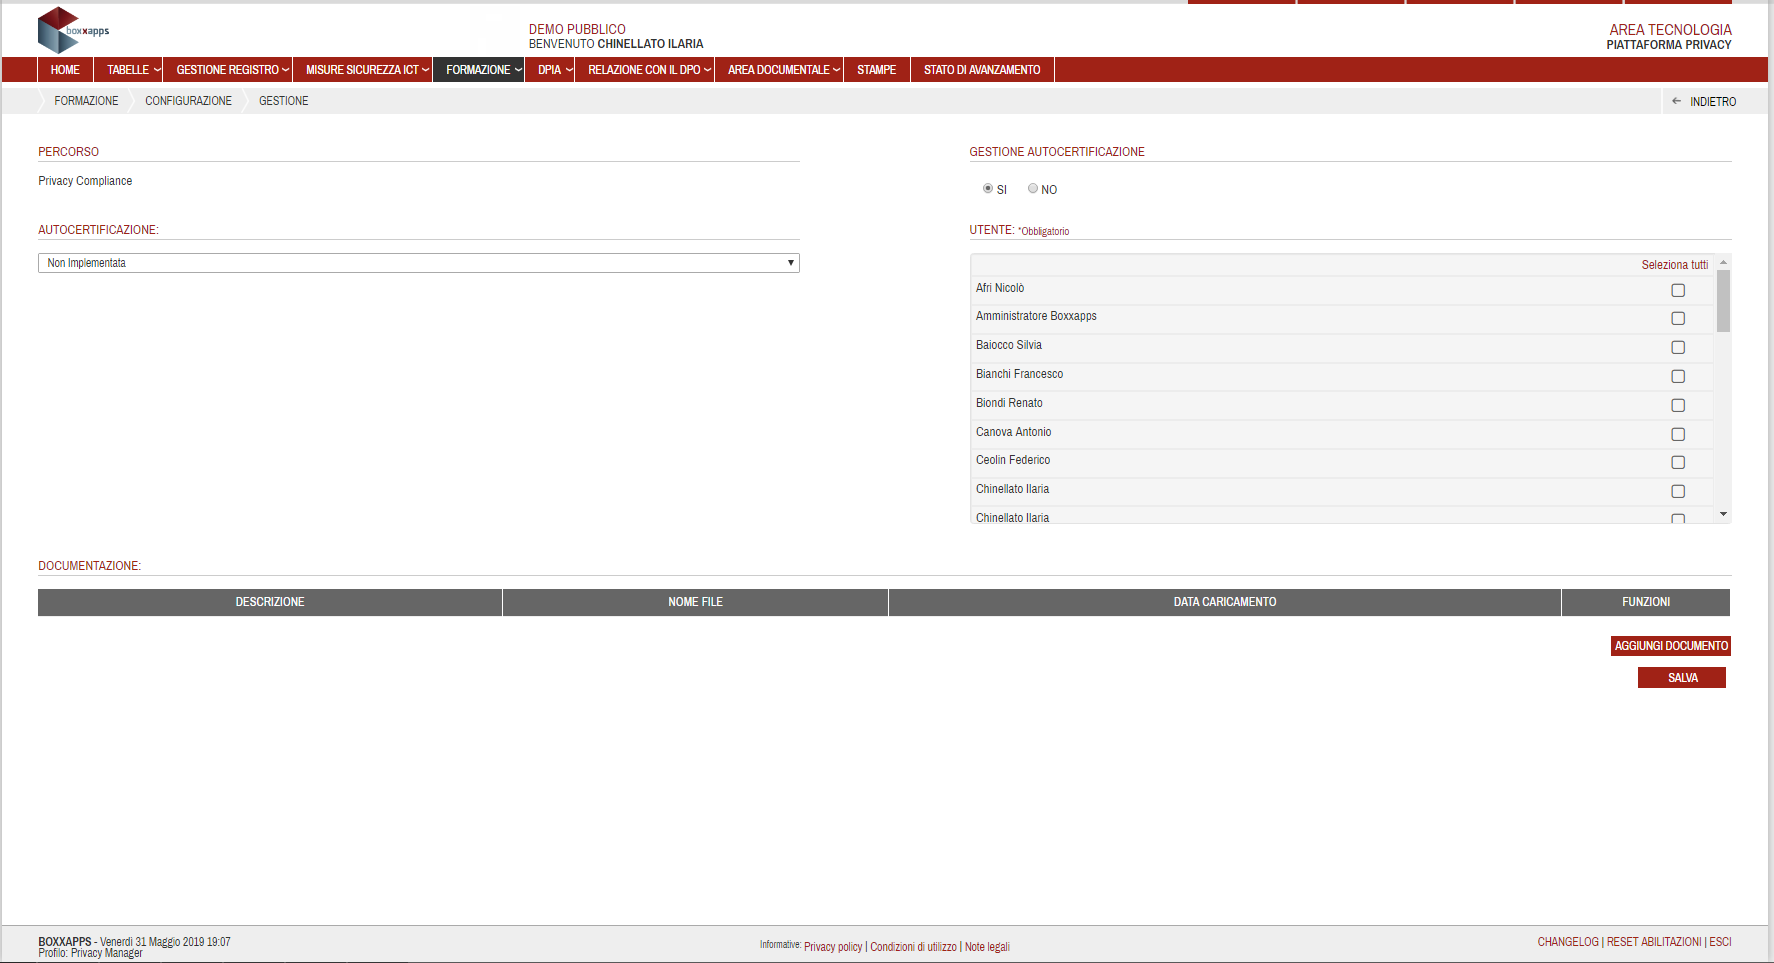1774x963 pixels.
Task: Click the user list scrollbar thumb
Action: click(x=1723, y=301)
